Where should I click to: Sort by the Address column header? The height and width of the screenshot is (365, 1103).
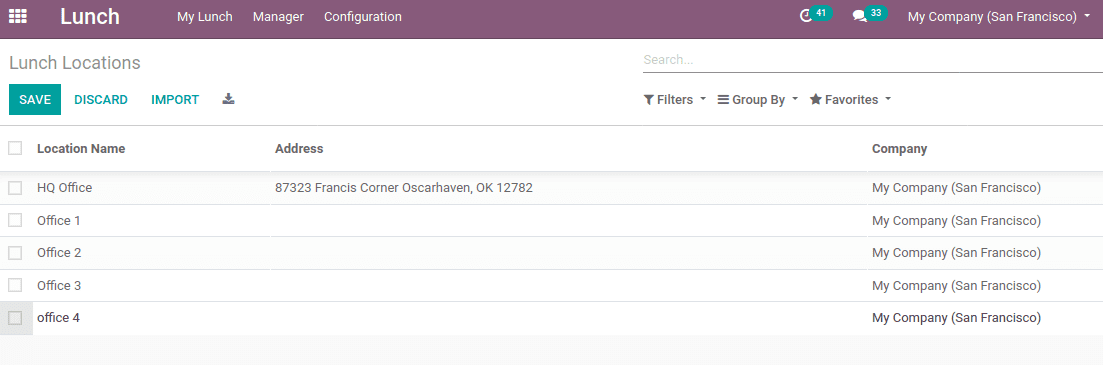tap(299, 148)
